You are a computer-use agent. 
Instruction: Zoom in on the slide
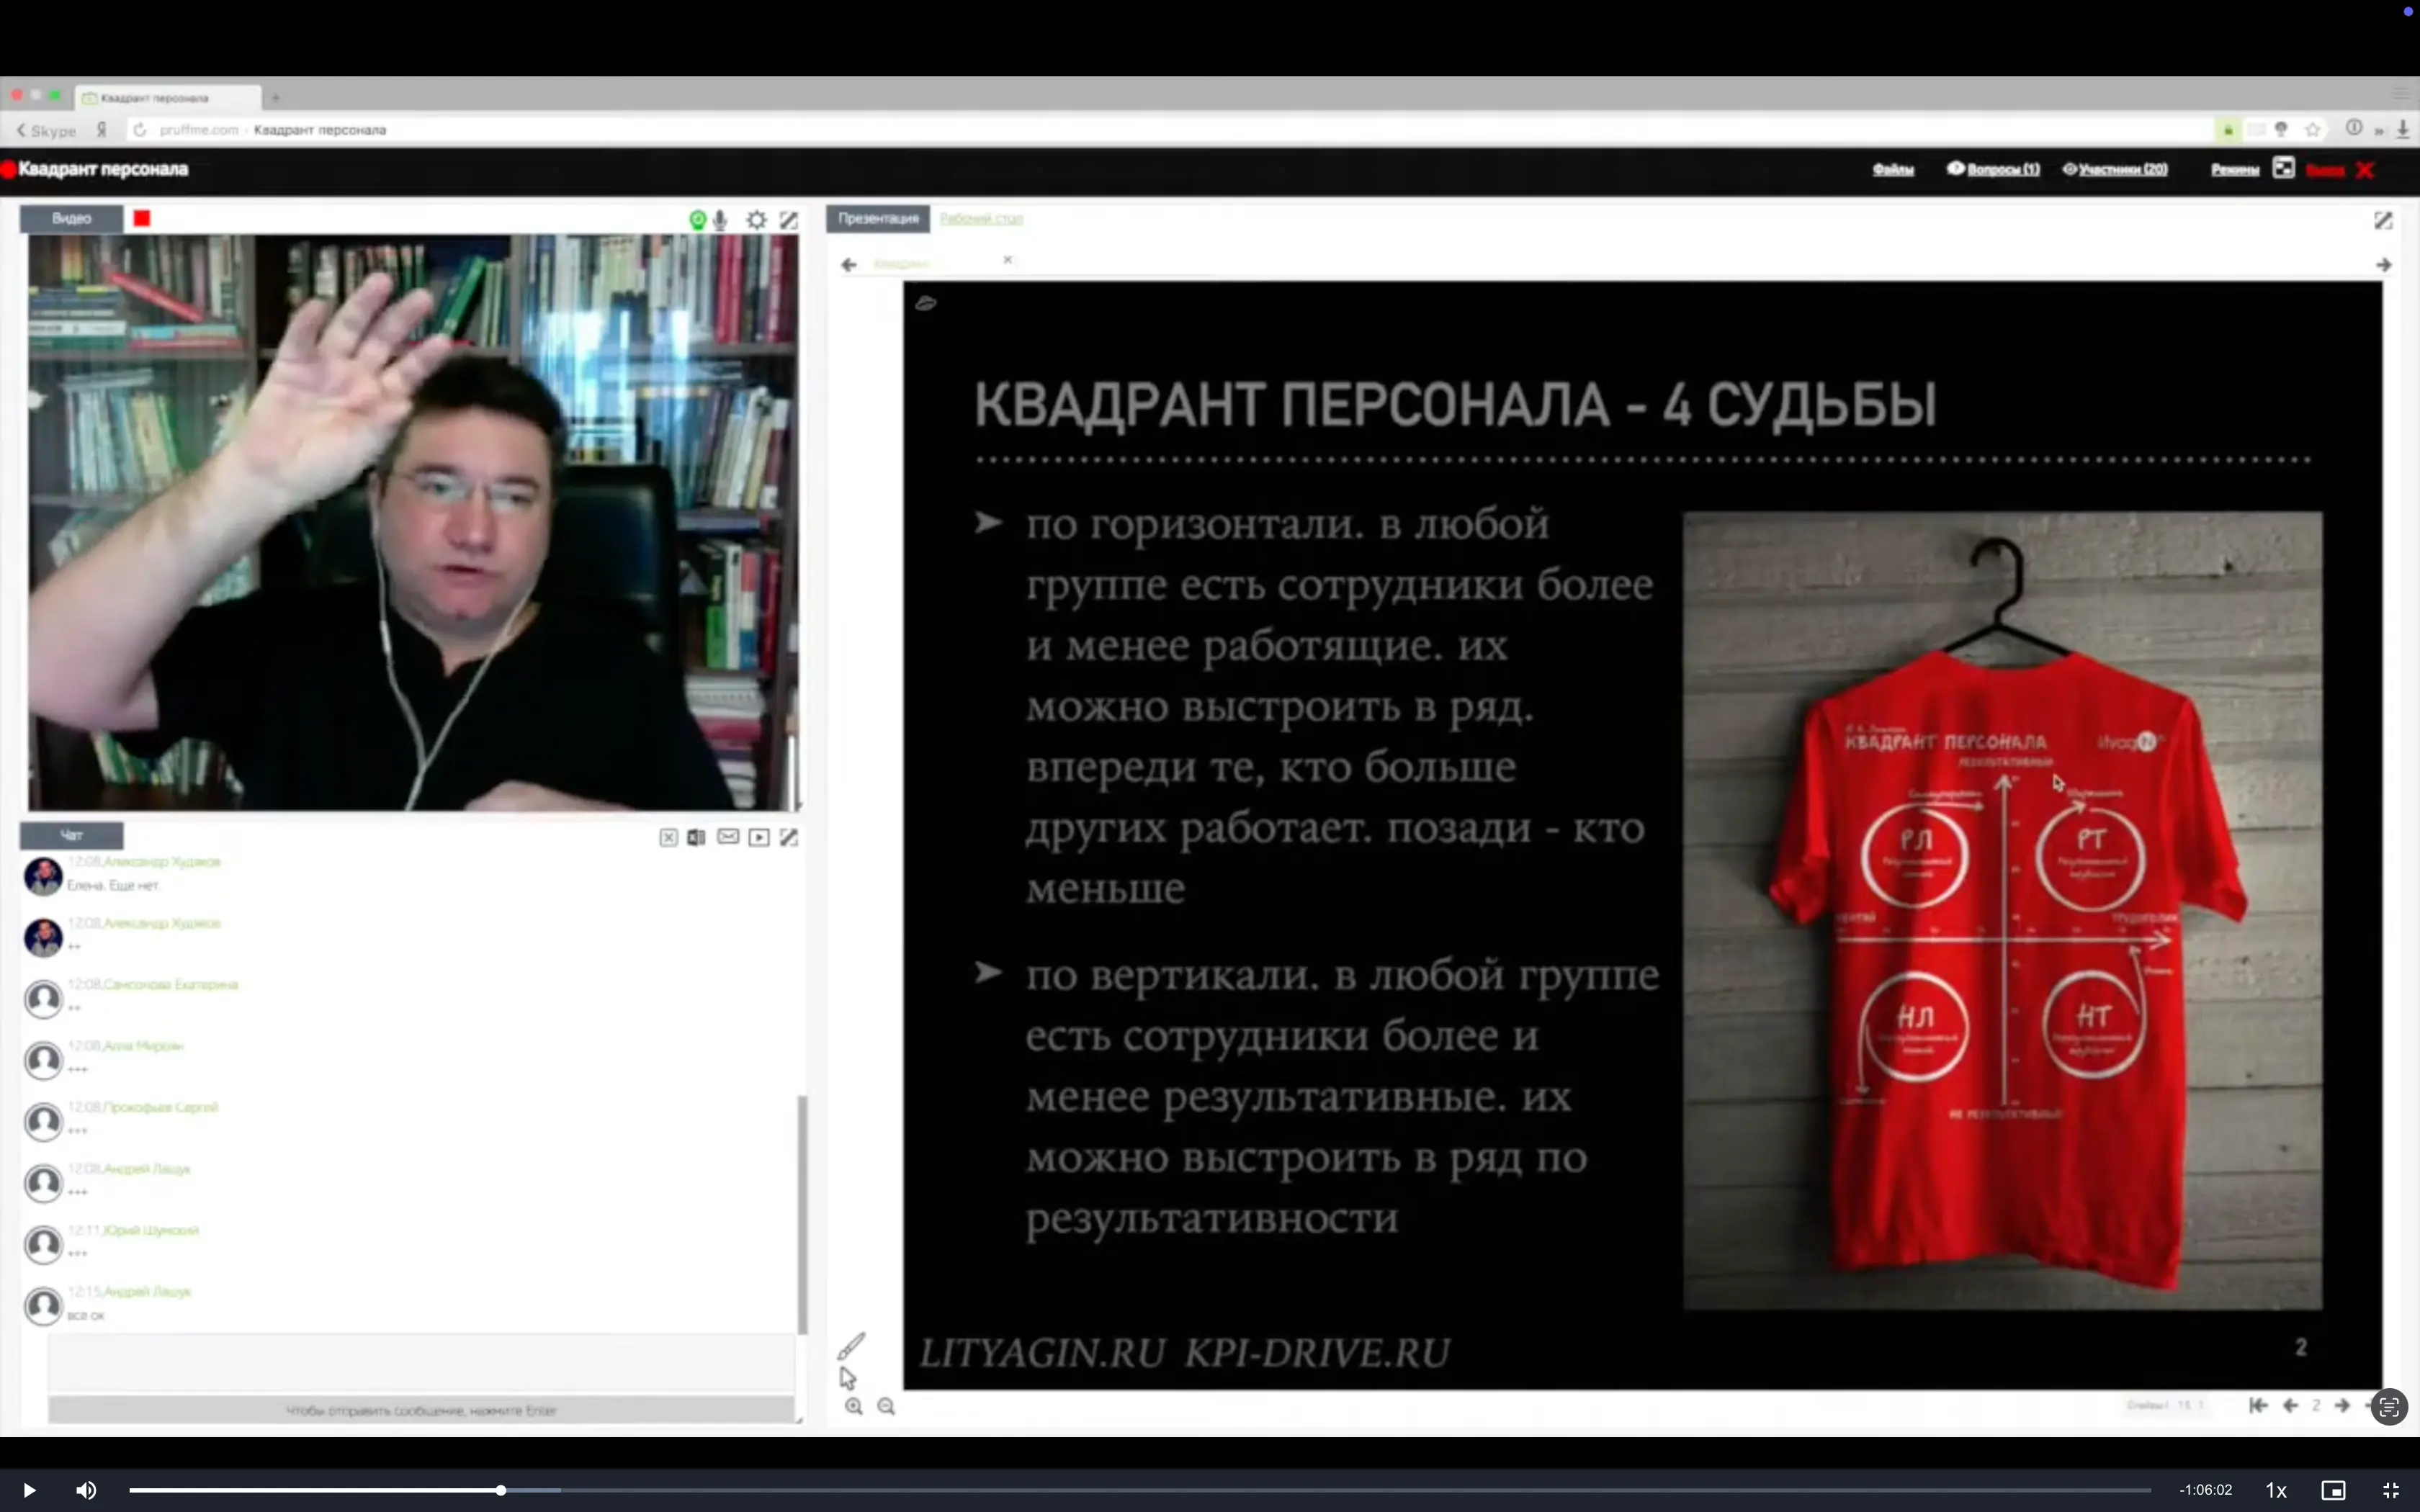tap(853, 1406)
